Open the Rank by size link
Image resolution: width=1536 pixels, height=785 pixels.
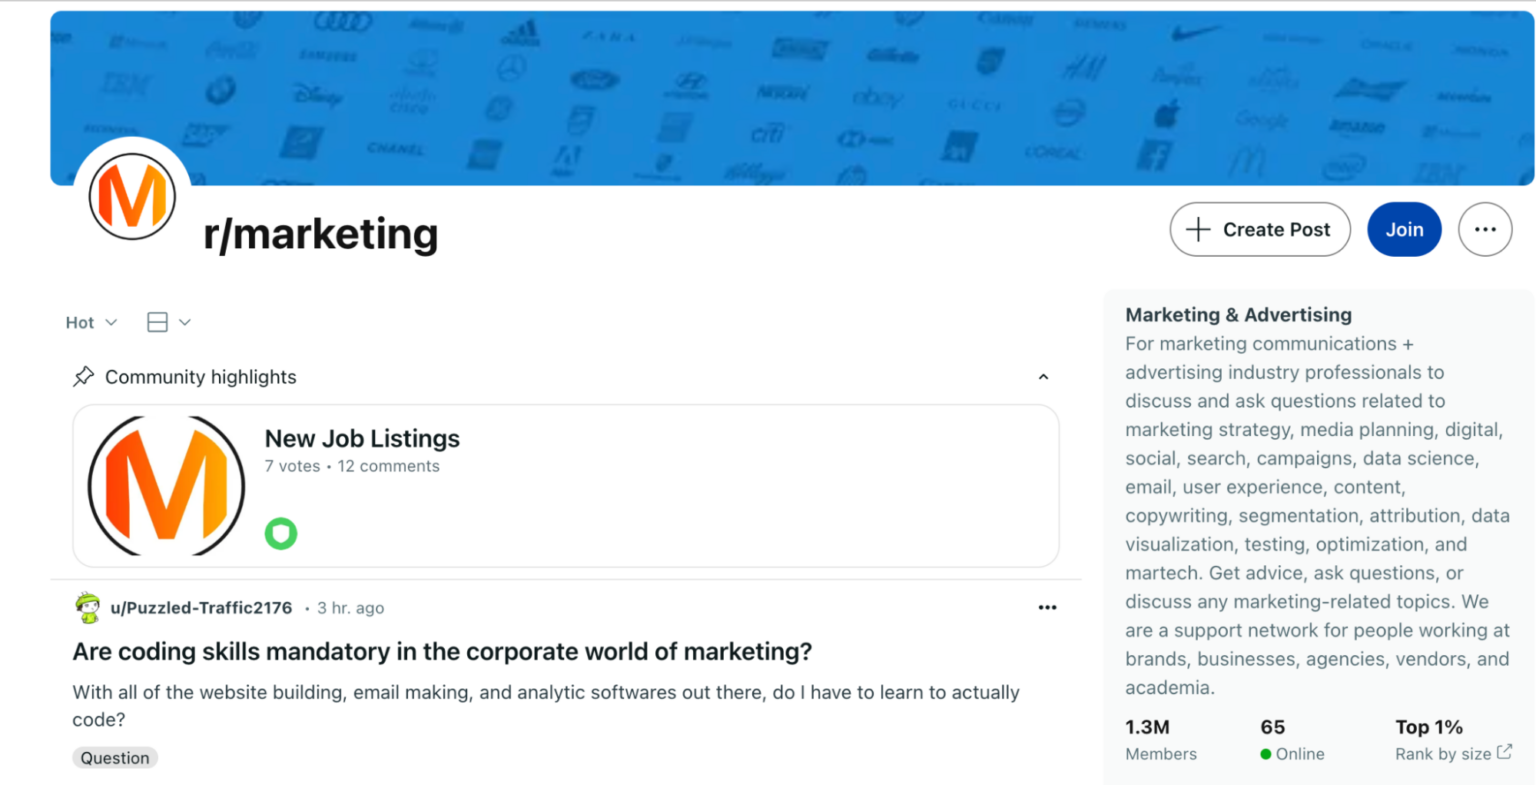click(x=1442, y=753)
